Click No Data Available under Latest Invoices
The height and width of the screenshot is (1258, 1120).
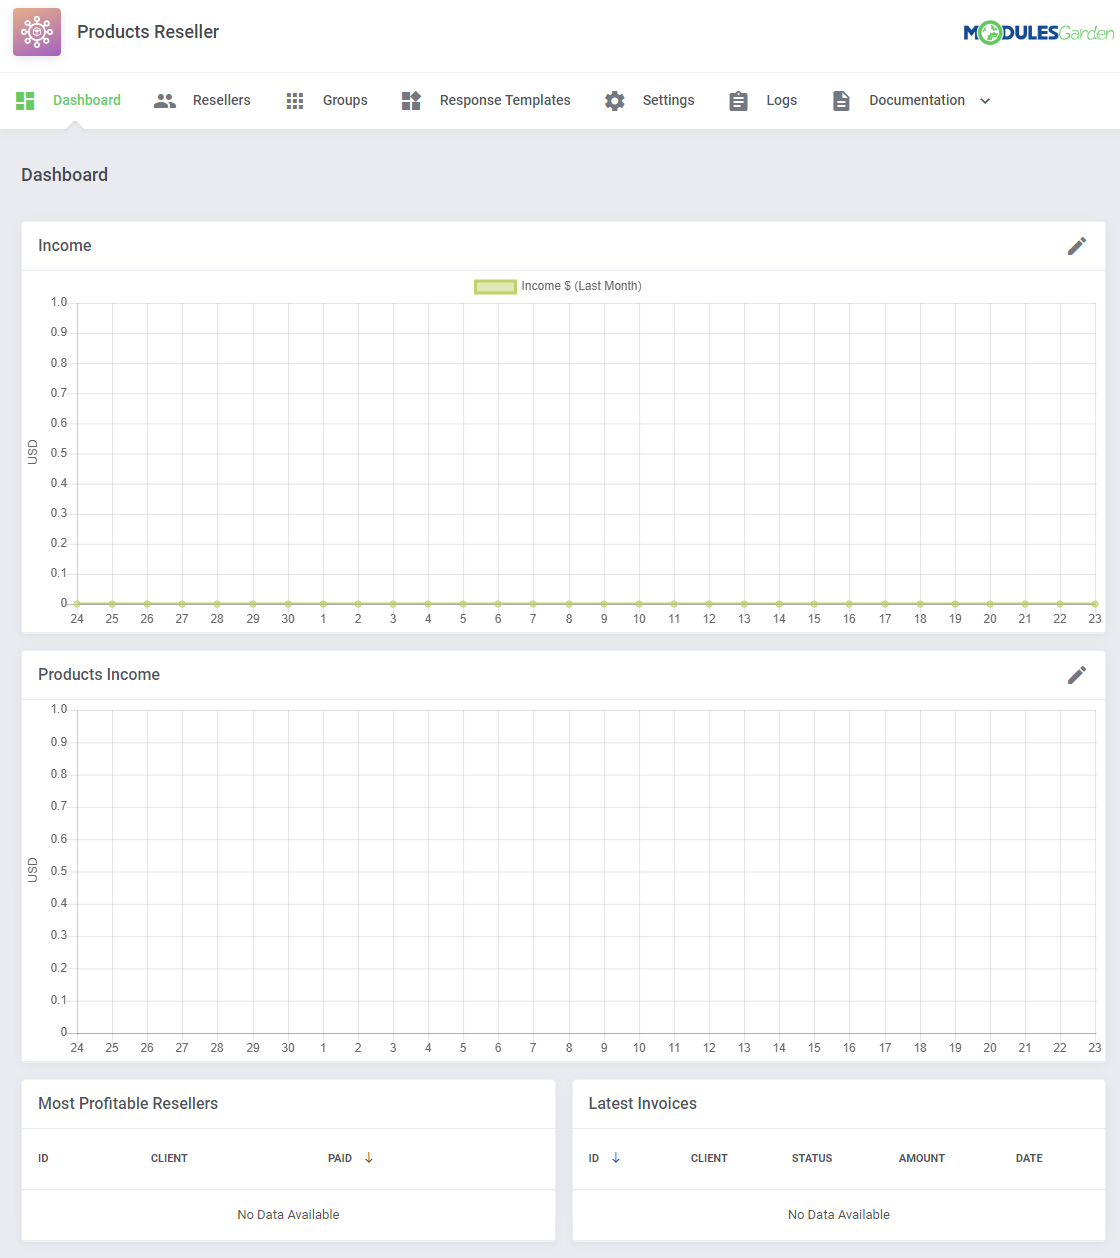point(839,1215)
